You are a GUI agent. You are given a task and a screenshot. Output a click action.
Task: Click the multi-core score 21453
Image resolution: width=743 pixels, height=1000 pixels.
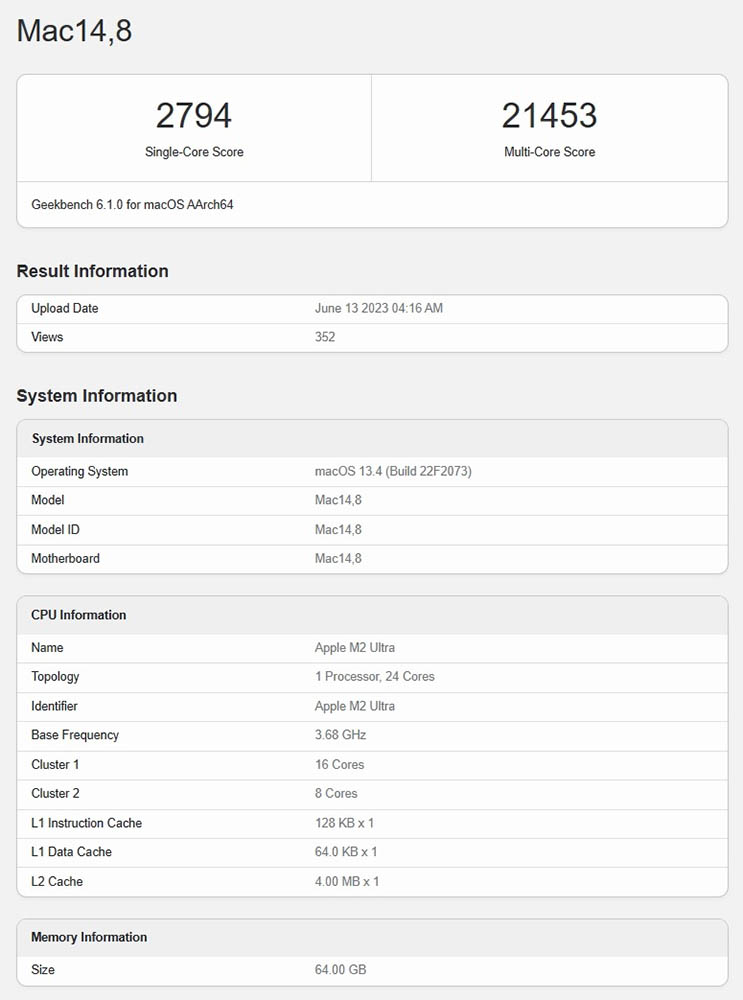click(x=549, y=116)
